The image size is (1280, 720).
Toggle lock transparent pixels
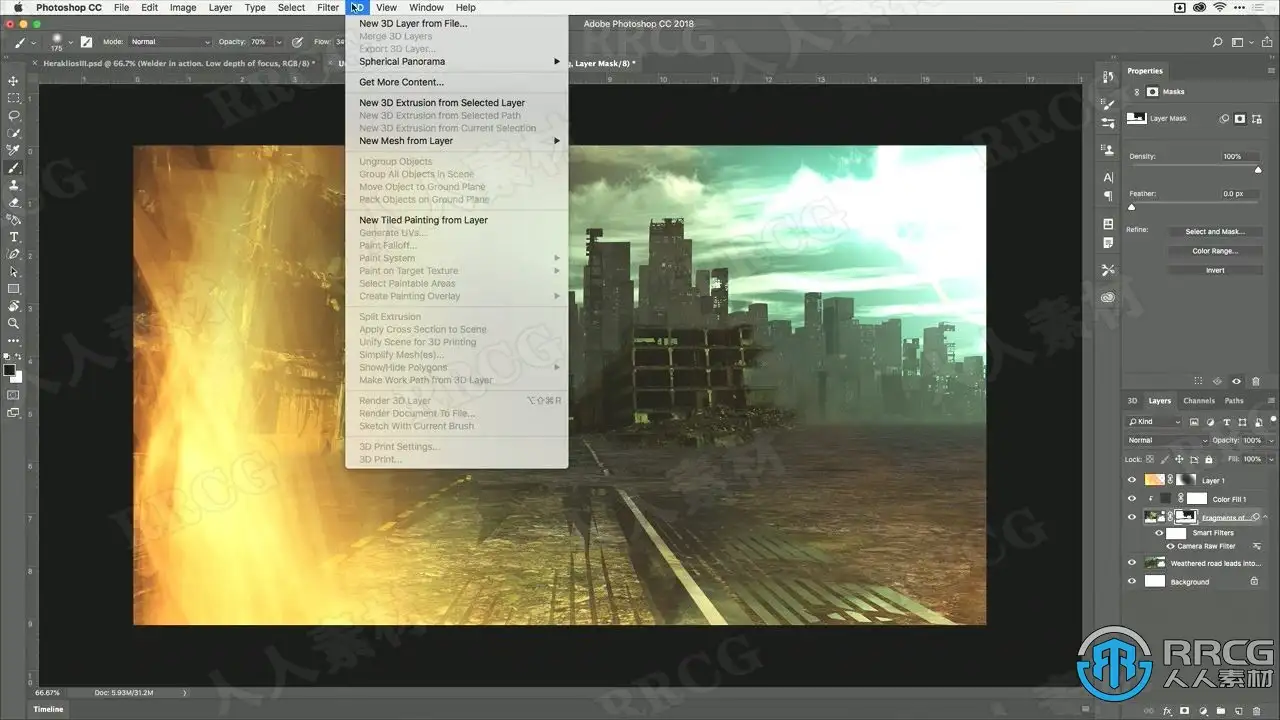pos(1151,459)
